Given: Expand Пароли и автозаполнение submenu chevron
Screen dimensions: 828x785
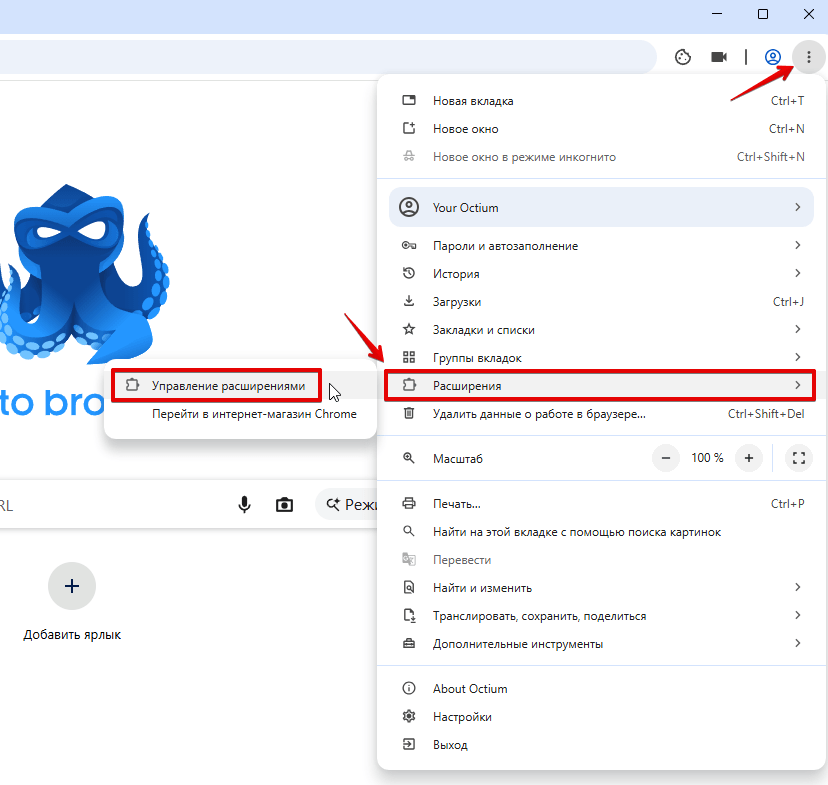Looking at the screenshot, I should 797,245.
